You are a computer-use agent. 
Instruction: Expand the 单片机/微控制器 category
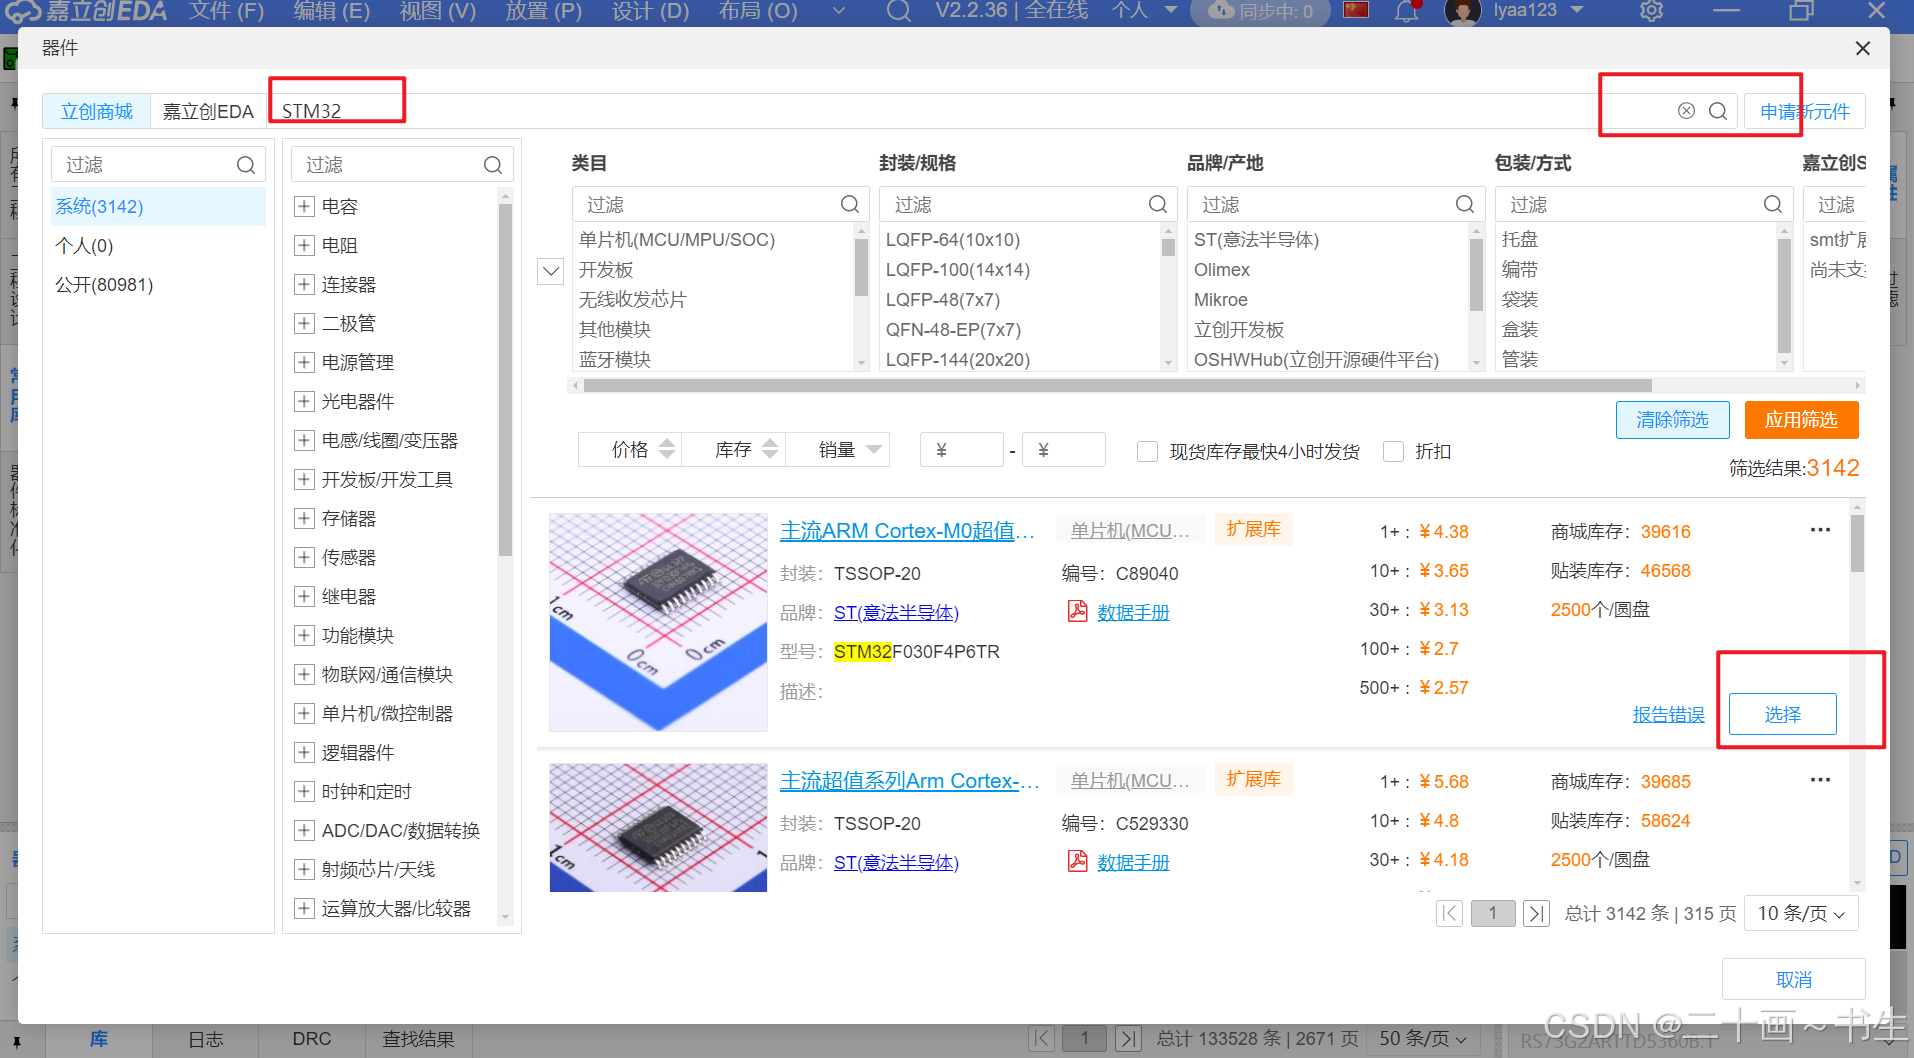coord(304,713)
